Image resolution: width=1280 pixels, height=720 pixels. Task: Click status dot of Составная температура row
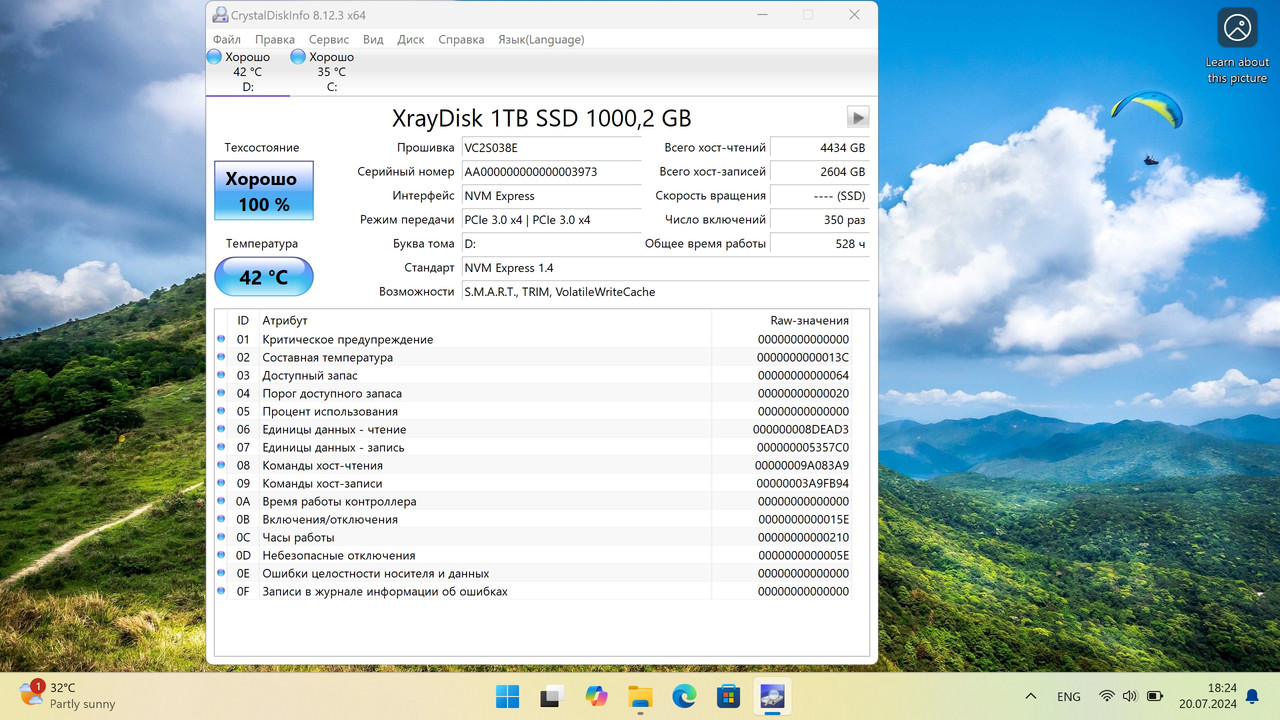pos(221,357)
